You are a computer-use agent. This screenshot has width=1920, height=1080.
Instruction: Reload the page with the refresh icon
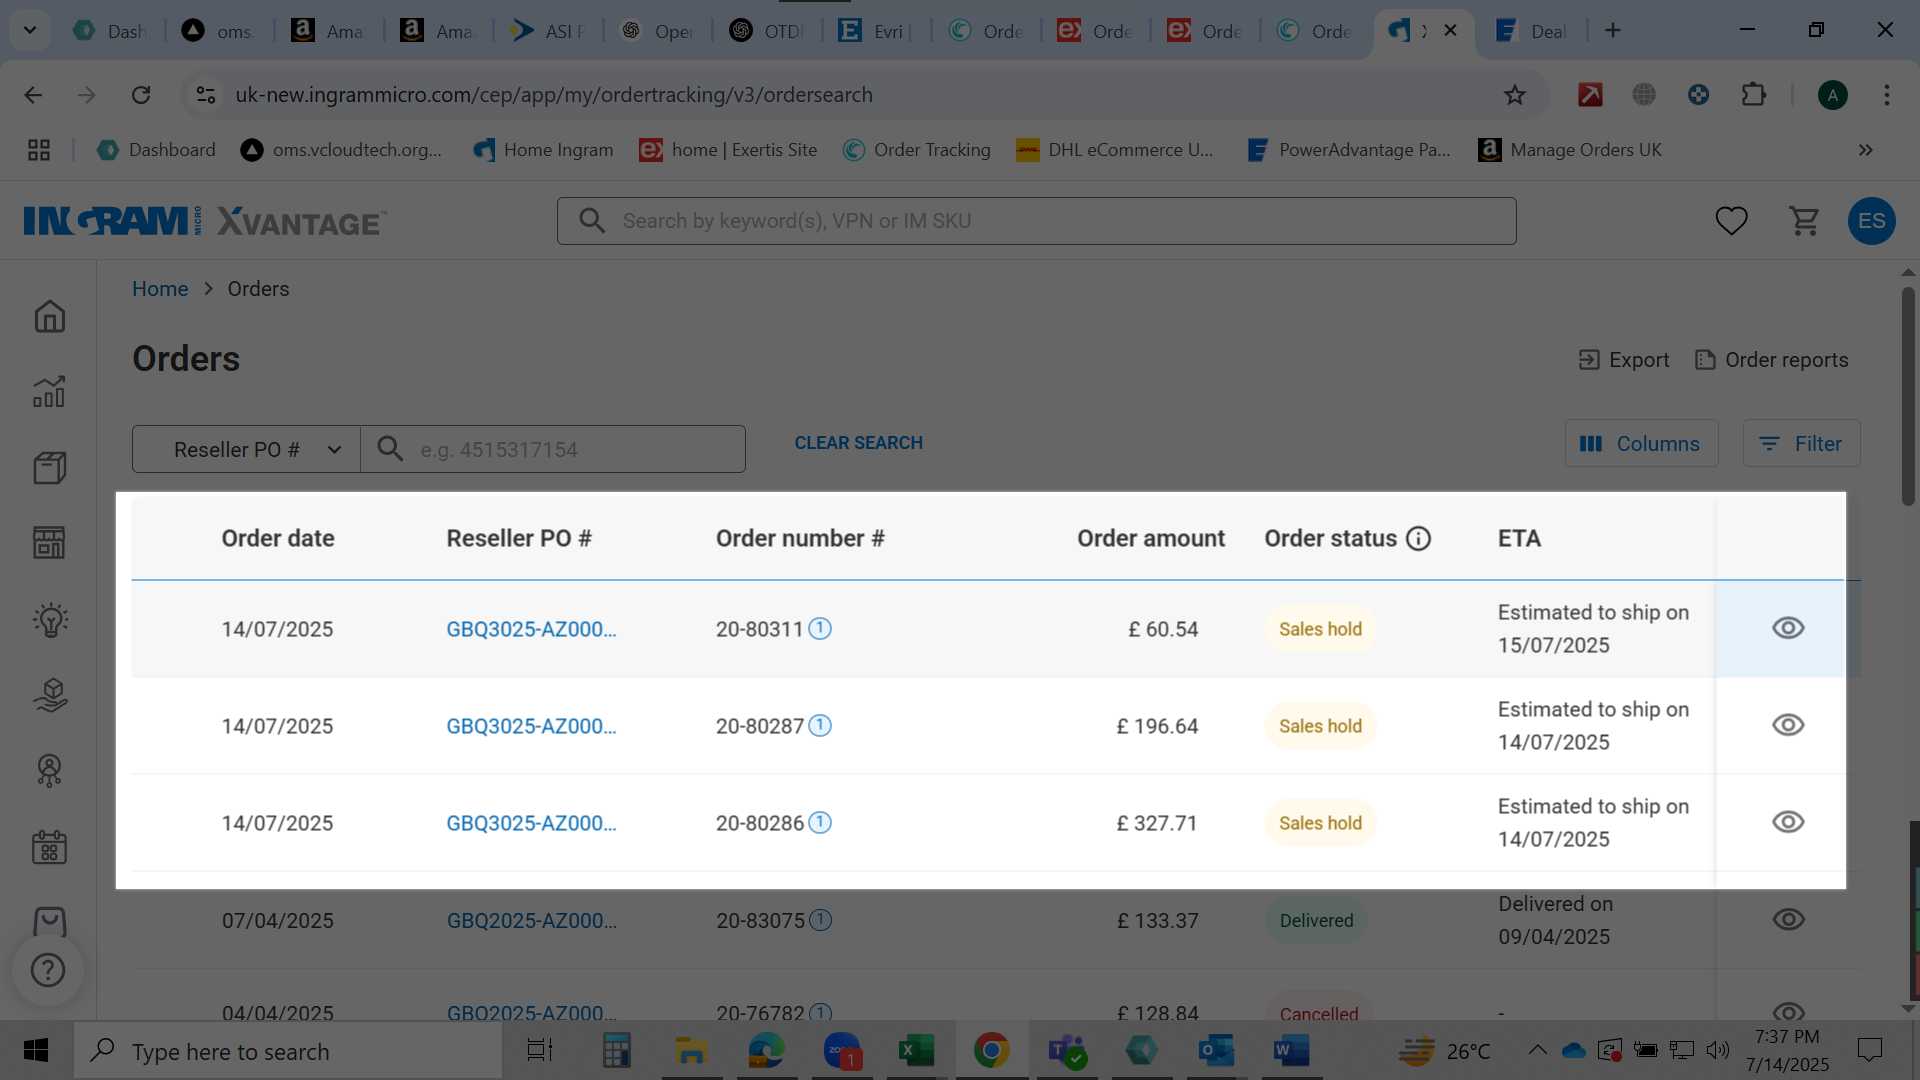tap(141, 95)
